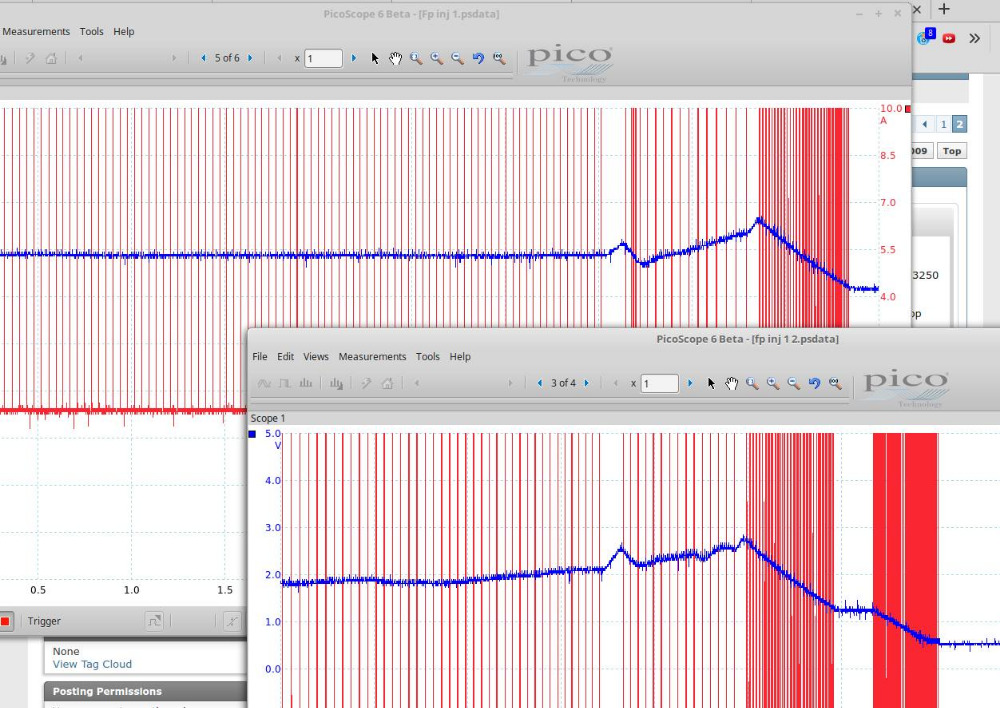1000x708 pixels.
Task: Select the arrow pointer tool in fp inj 1 2 window
Action: [x=711, y=384]
